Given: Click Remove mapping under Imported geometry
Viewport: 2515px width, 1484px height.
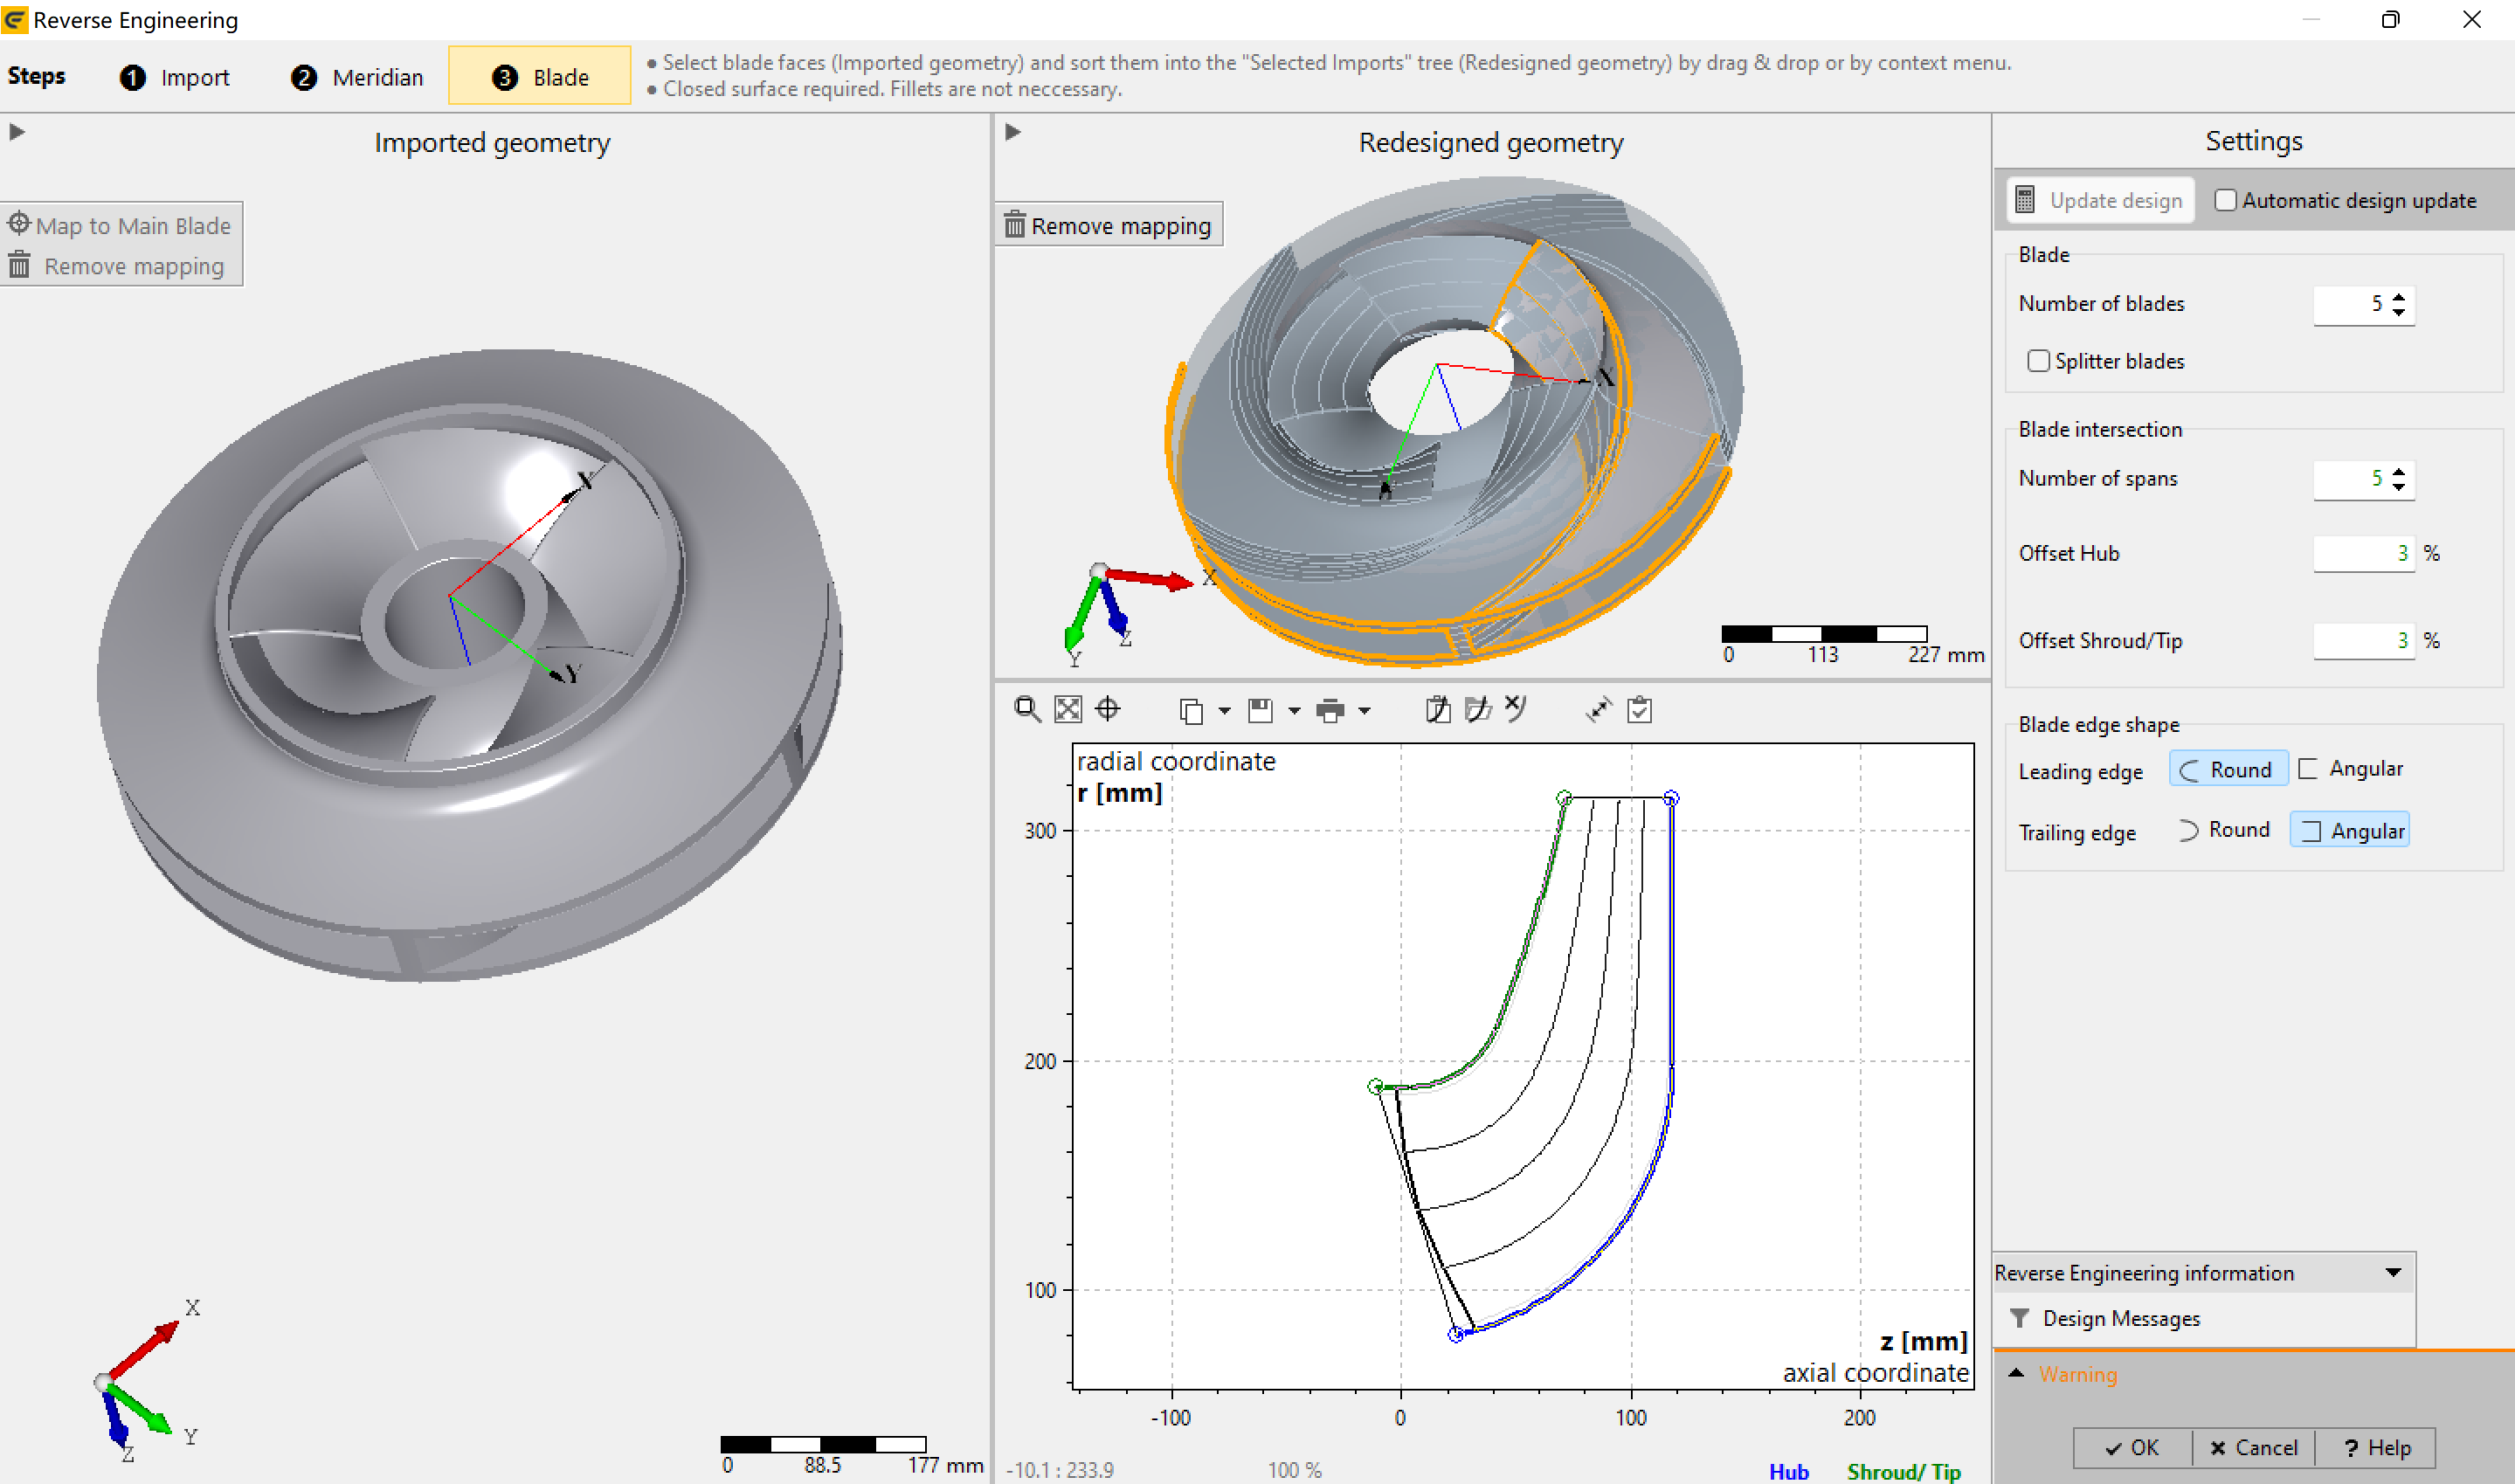Looking at the screenshot, I should coord(118,266).
